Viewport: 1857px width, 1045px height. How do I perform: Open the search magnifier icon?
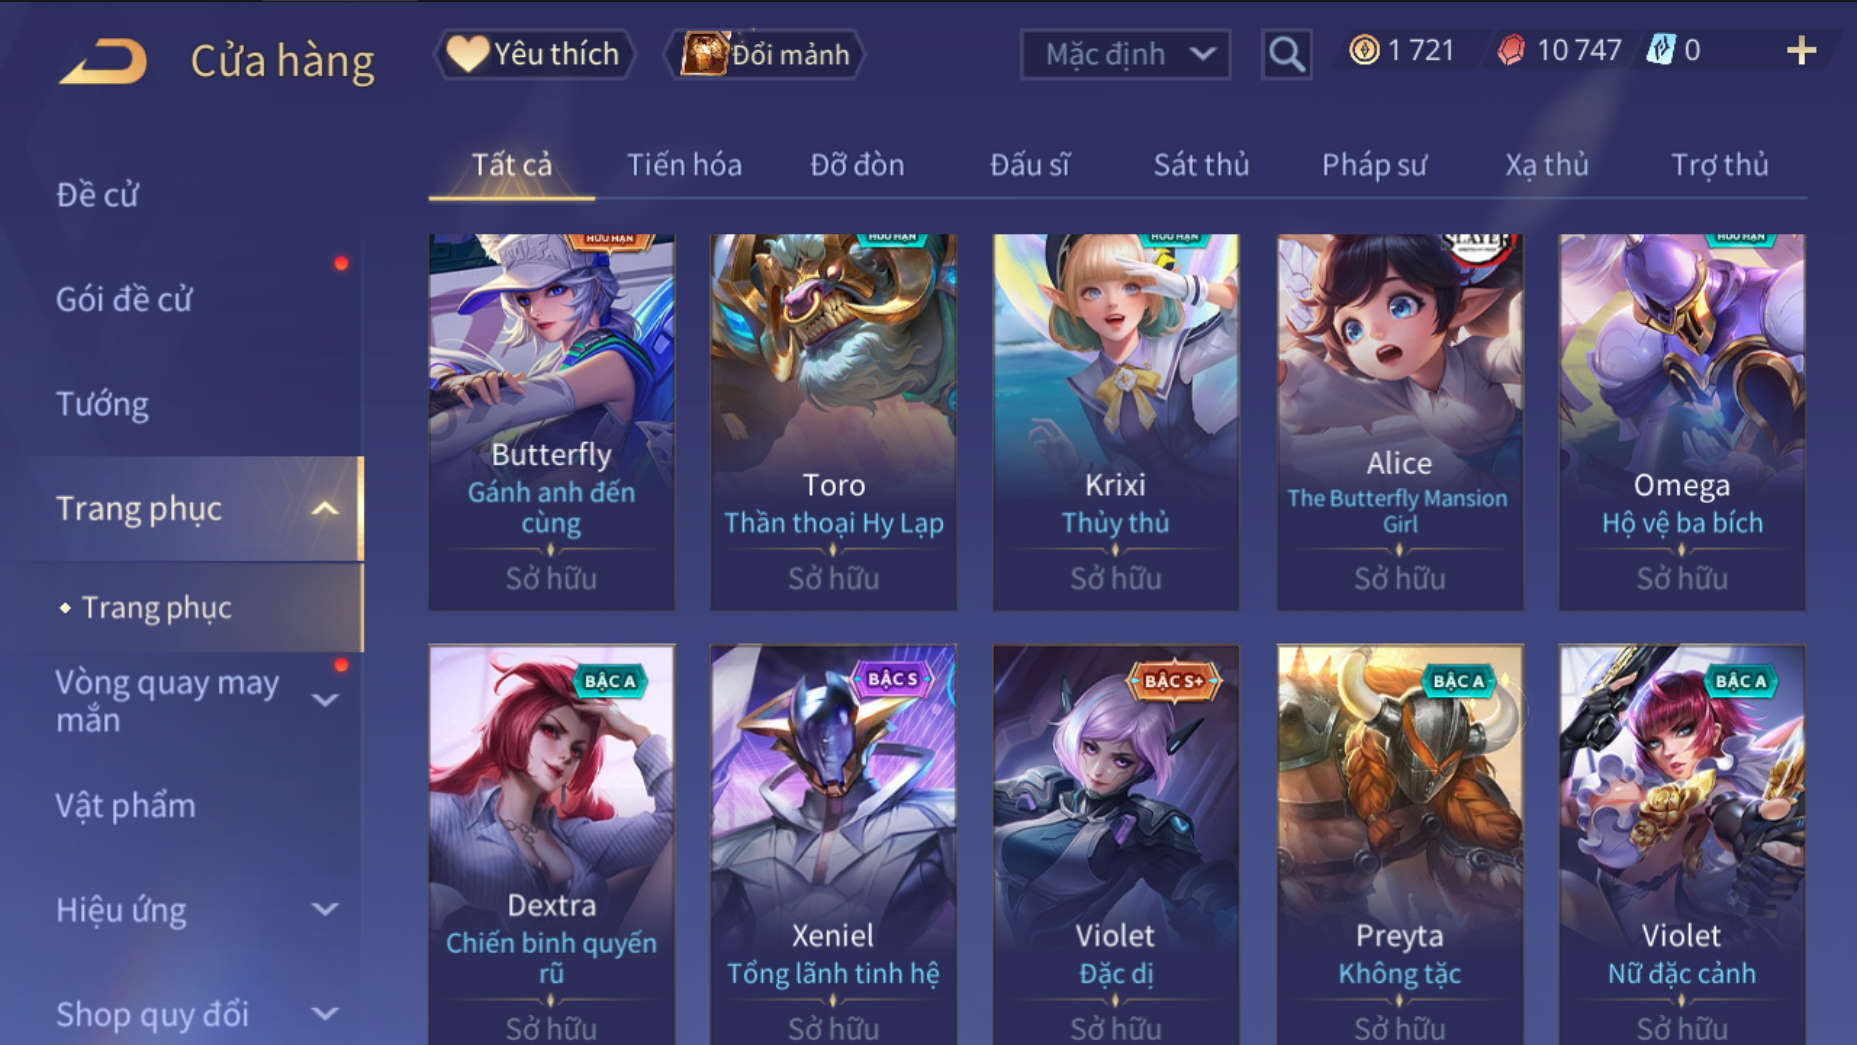1286,54
